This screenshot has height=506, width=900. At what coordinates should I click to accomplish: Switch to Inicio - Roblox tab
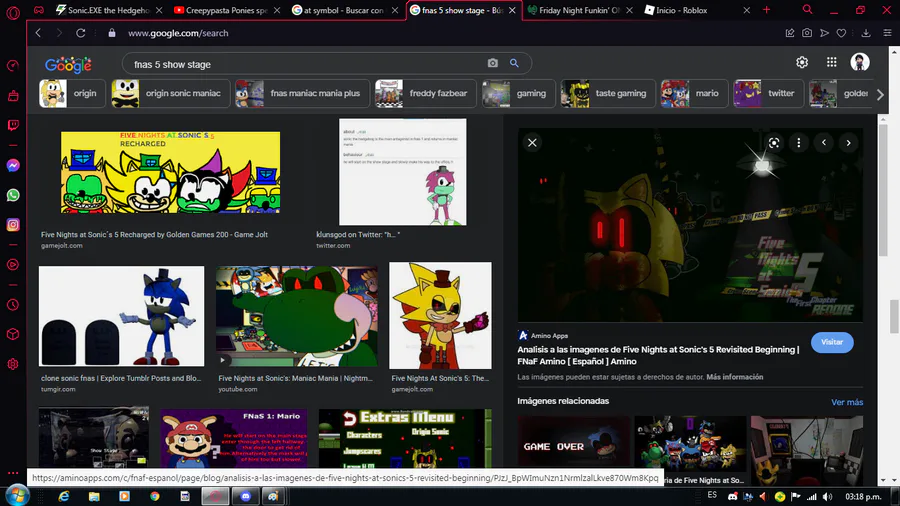click(697, 10)
